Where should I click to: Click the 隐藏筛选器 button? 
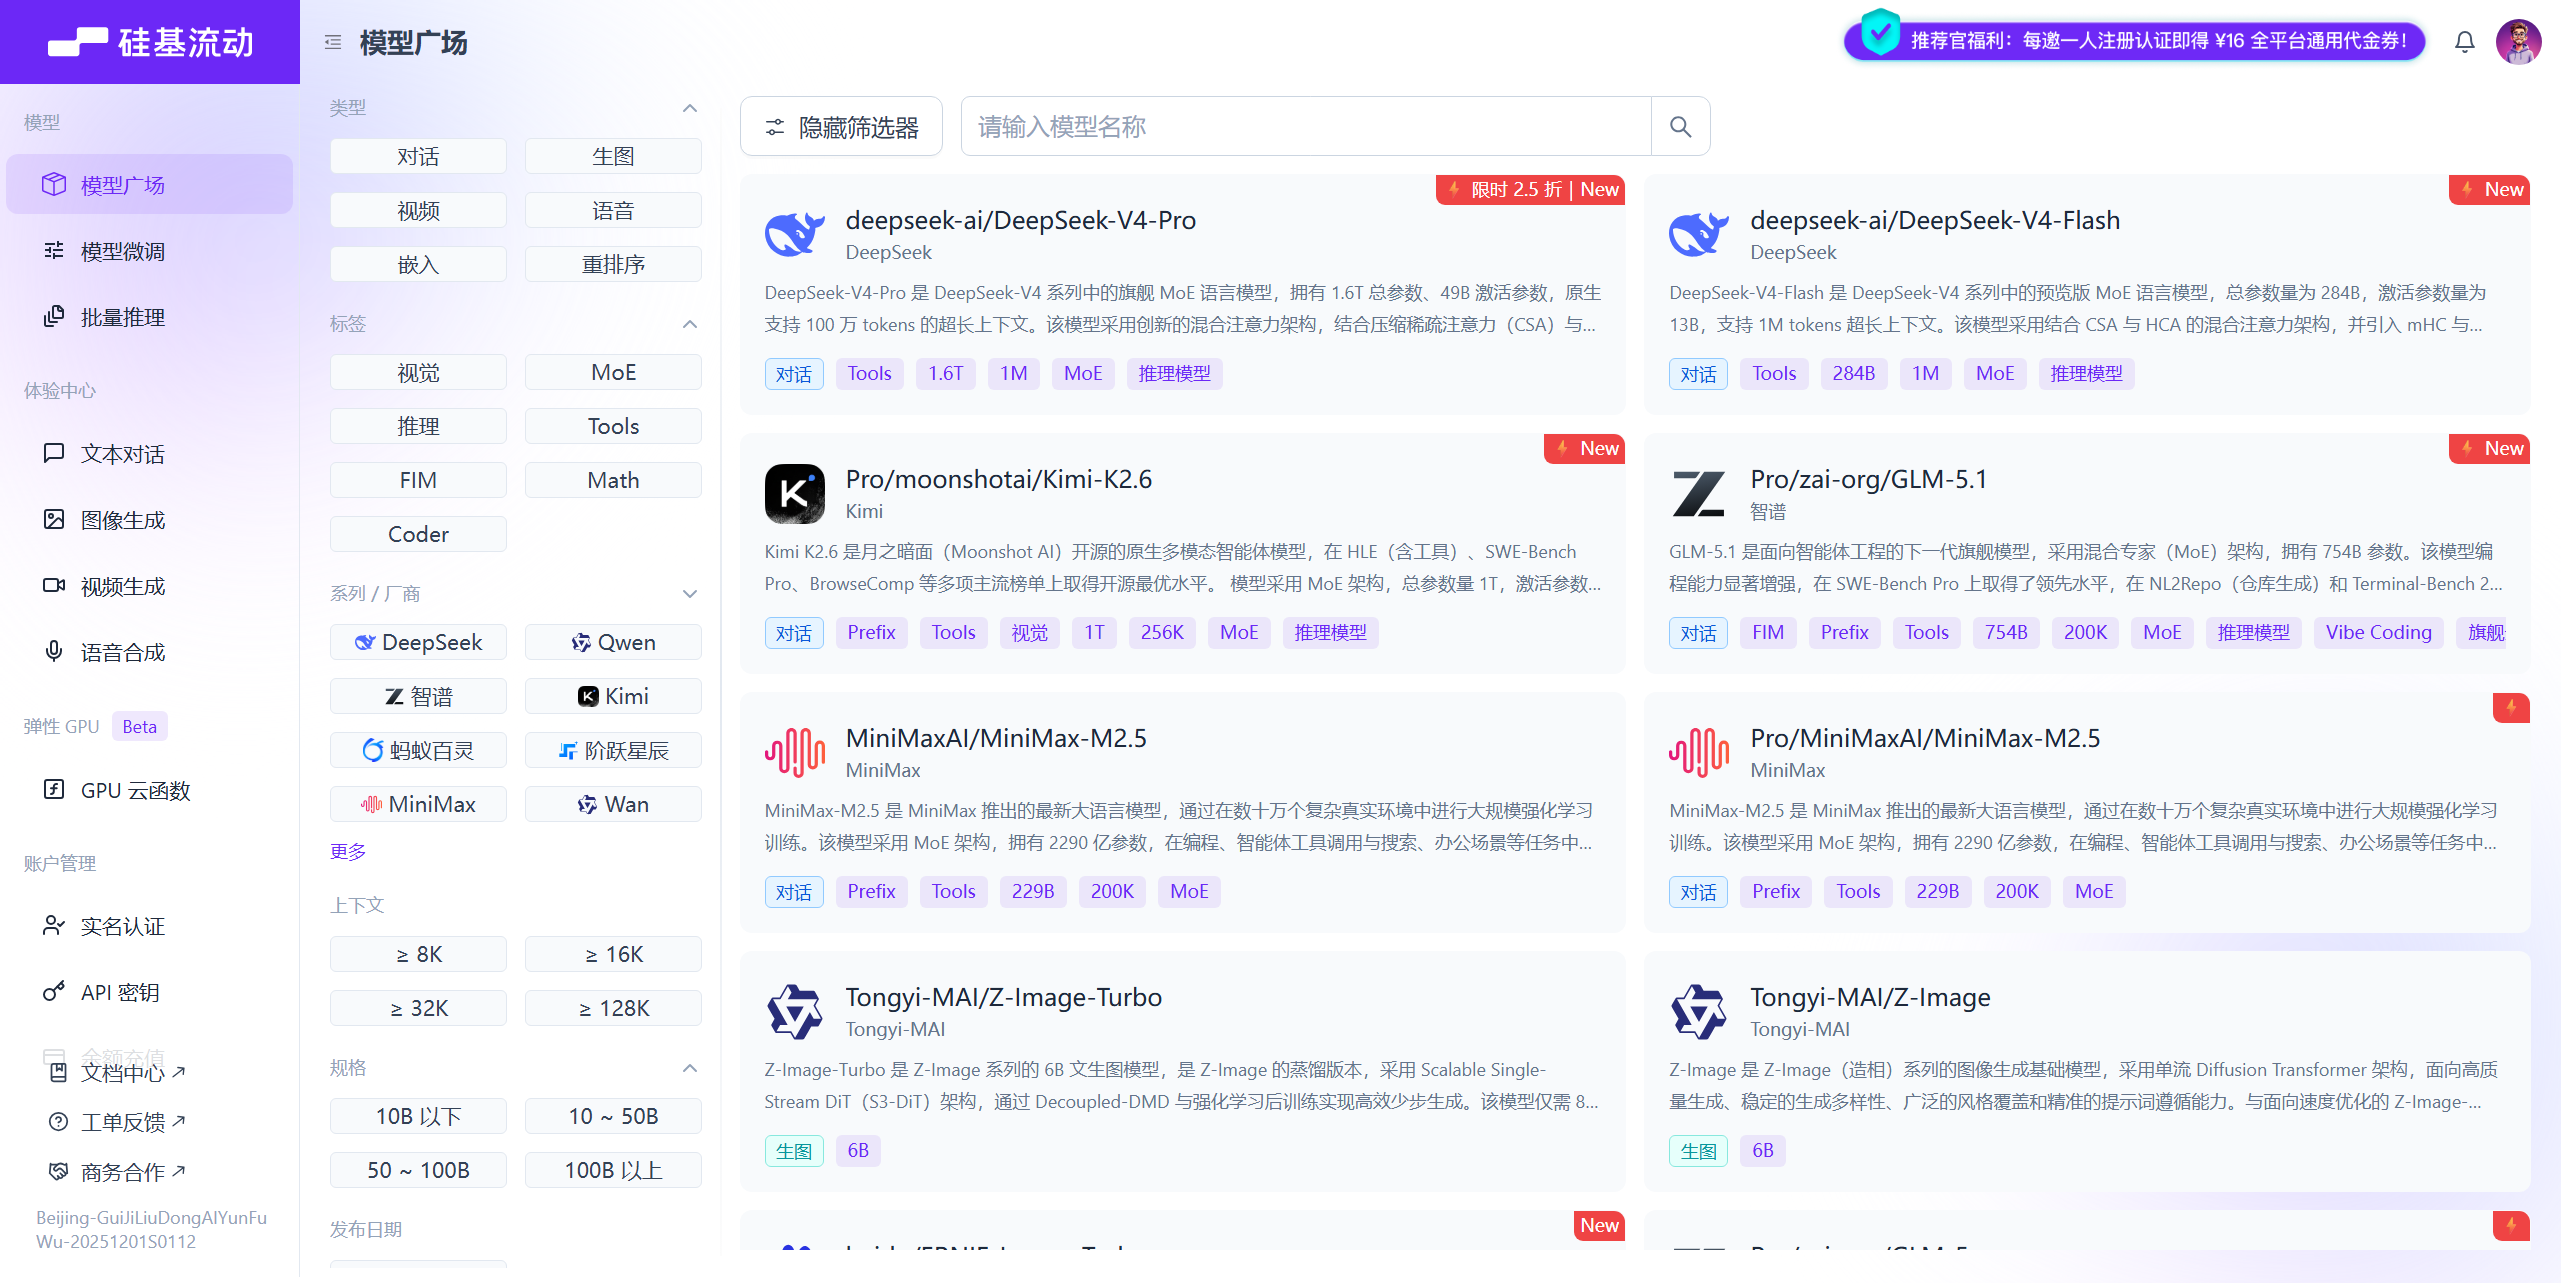841,127
